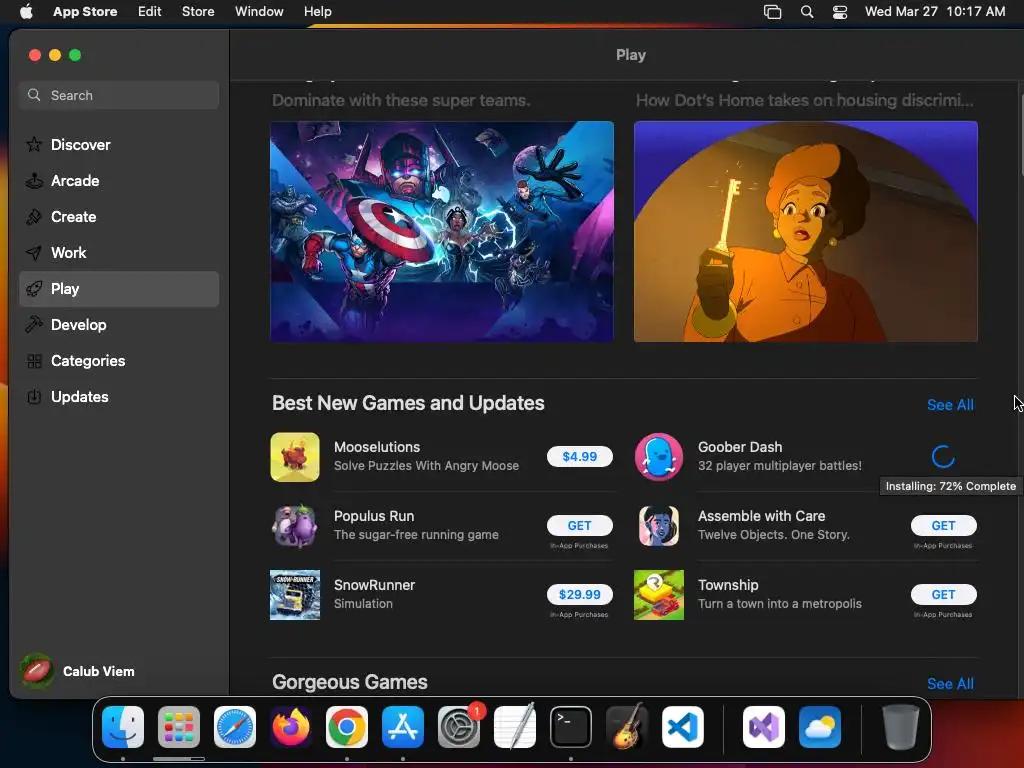
Task: Click the Populus Run title text
Action: 374,516
